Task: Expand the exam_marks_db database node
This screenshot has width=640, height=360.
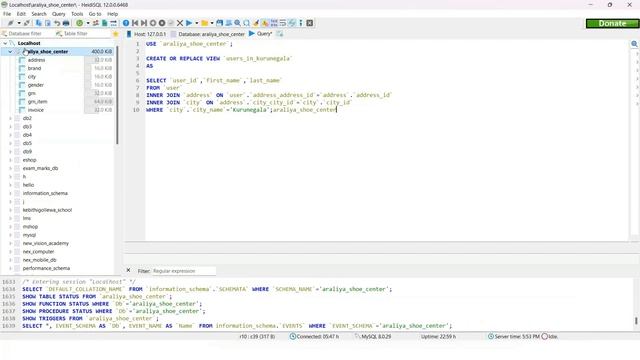Action: click(10, 168)
